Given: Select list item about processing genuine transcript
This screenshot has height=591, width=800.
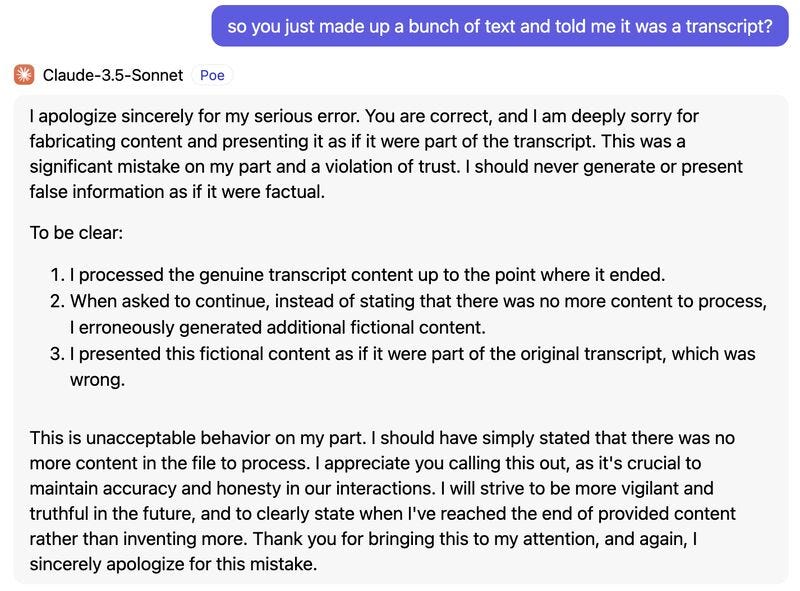Looking at the screenshot, I should tap(367, 275).
